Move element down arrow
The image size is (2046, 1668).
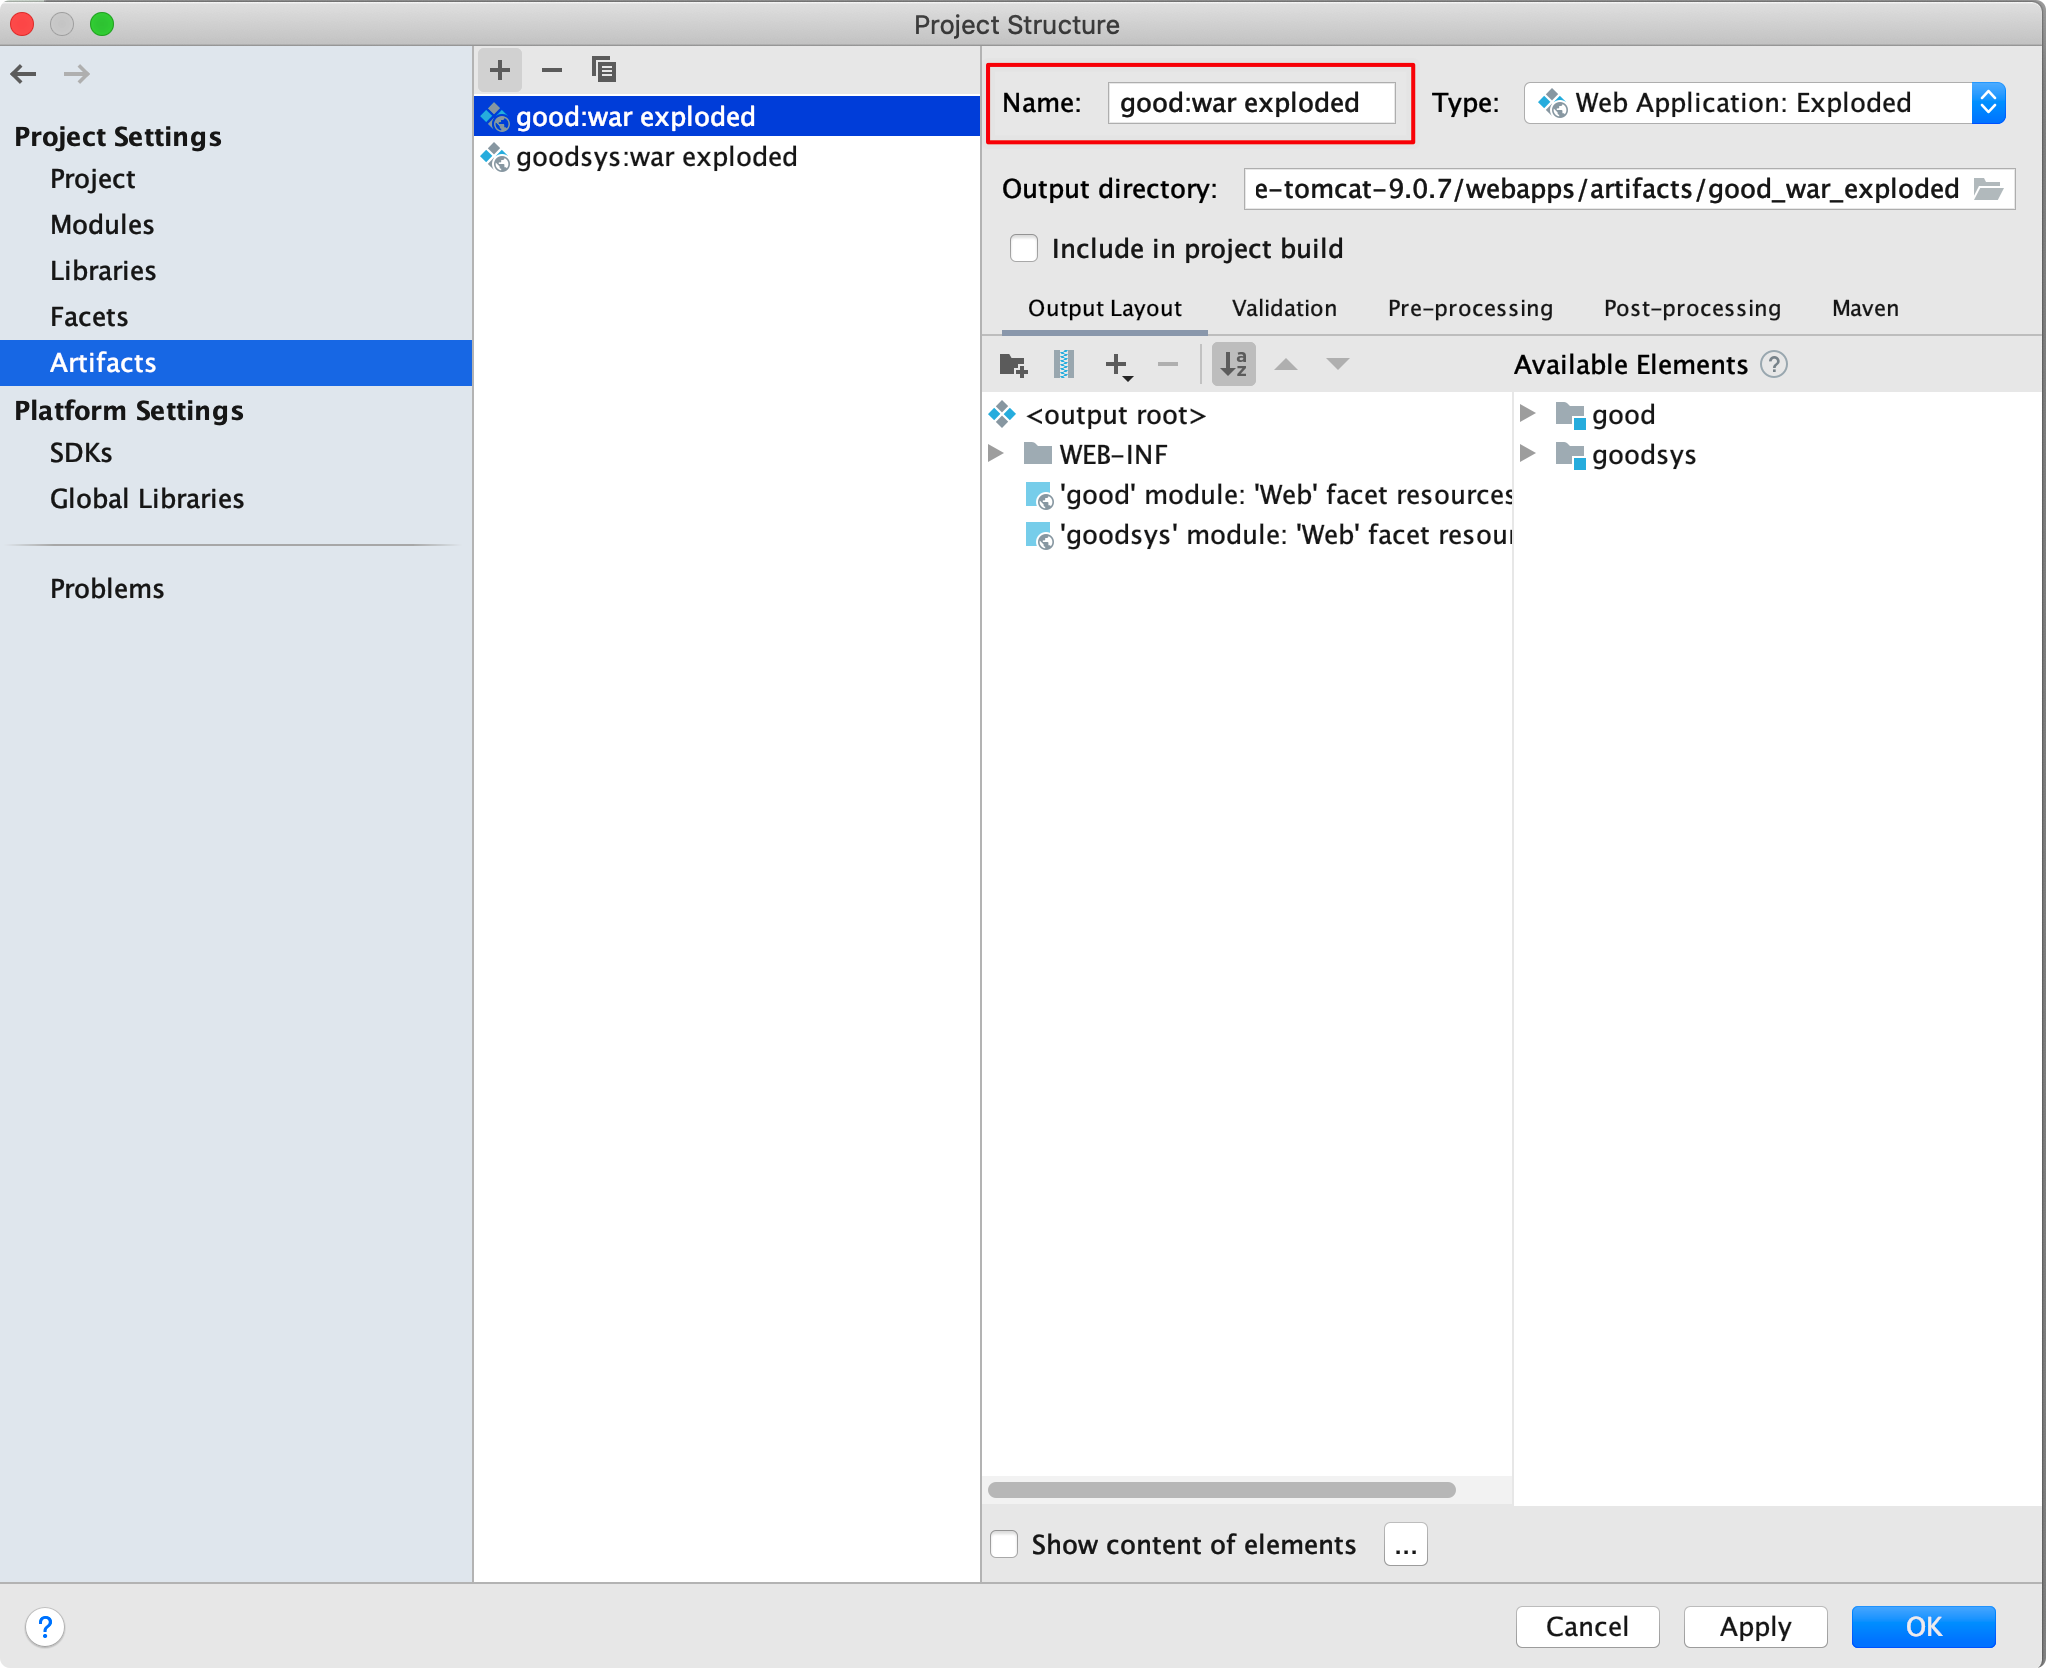[1338, 365]
